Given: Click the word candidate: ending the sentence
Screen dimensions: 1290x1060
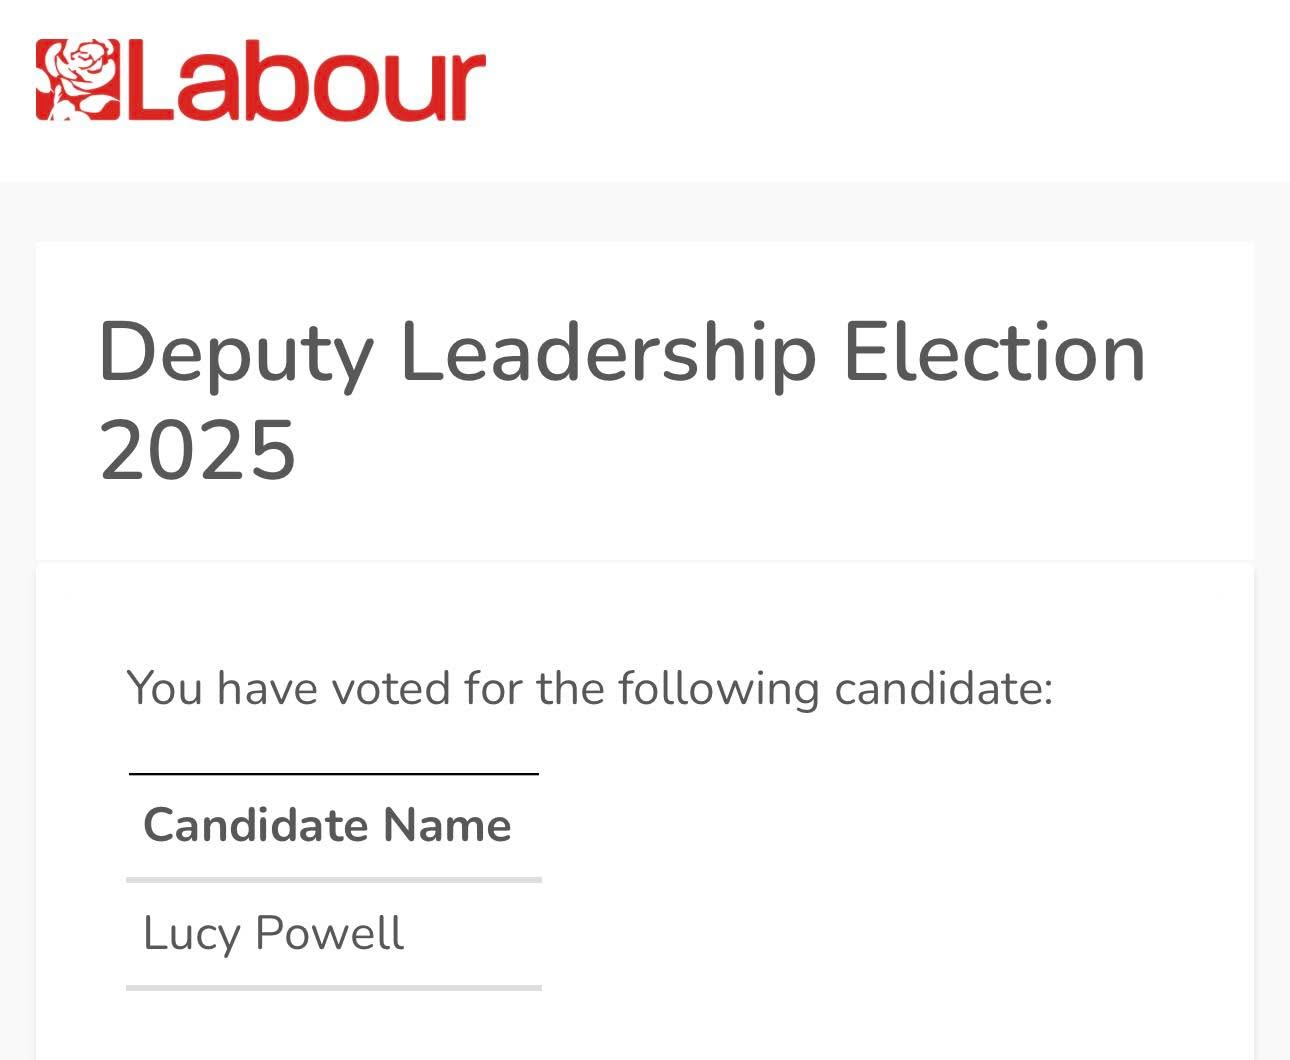Looking at the screenshot, I should (x=943, y=689).
